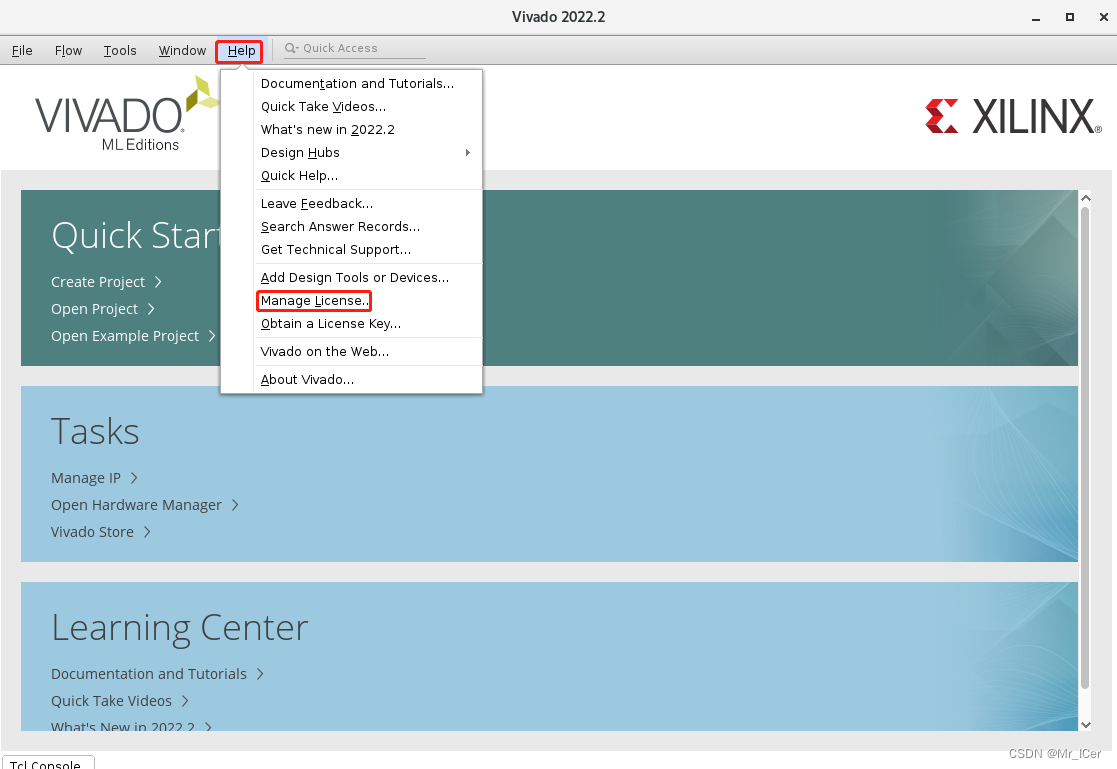Open the Tools menu
The image size is (1117, 769).
120,51
